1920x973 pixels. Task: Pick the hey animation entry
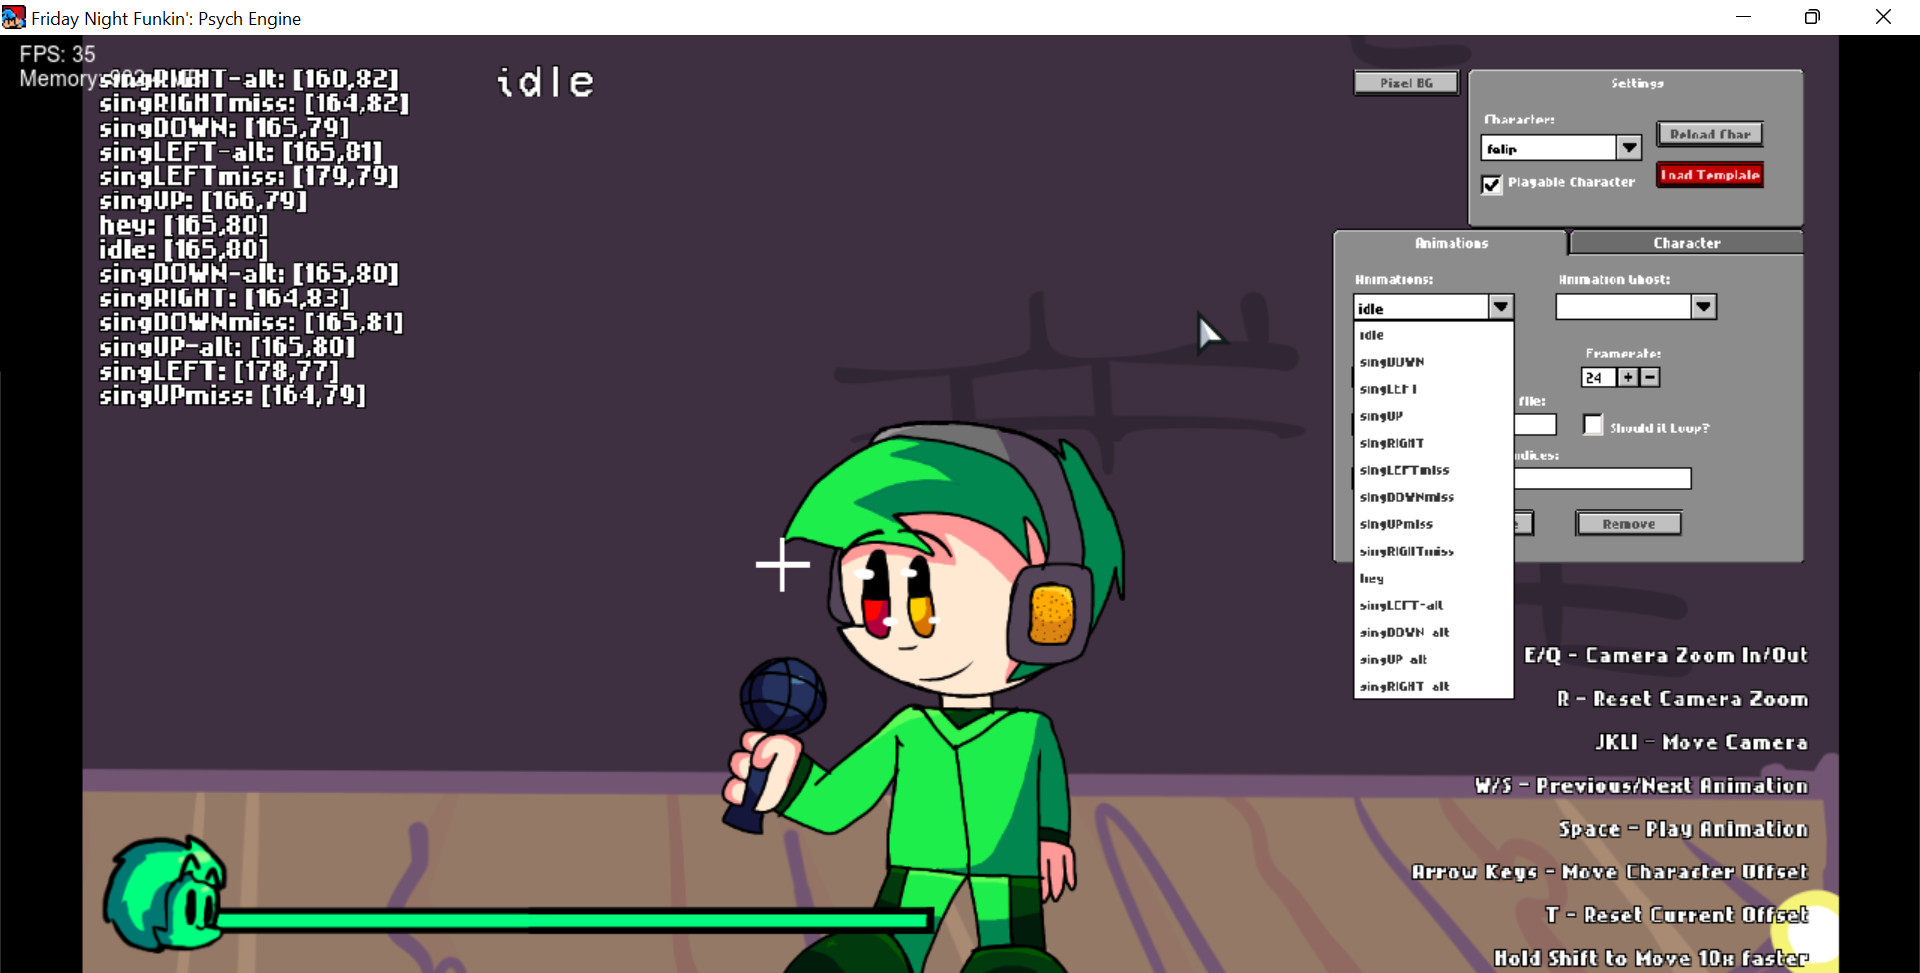pyautogui.click(x=1433, y=578)
